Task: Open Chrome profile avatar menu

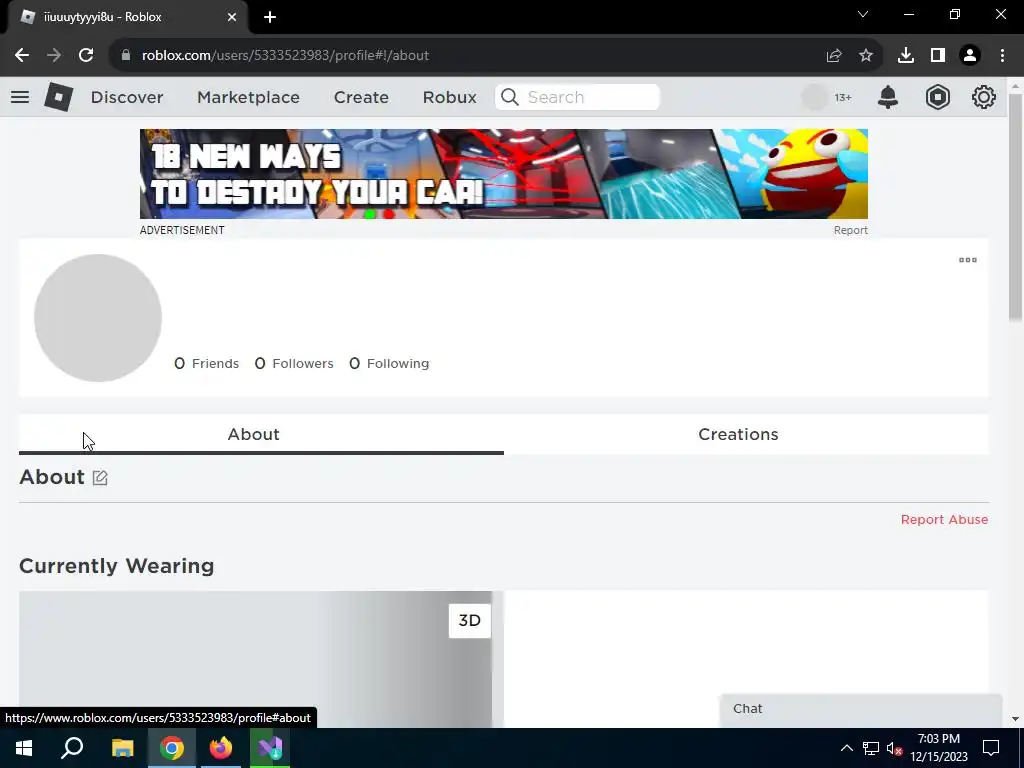Action: (970, 56)
